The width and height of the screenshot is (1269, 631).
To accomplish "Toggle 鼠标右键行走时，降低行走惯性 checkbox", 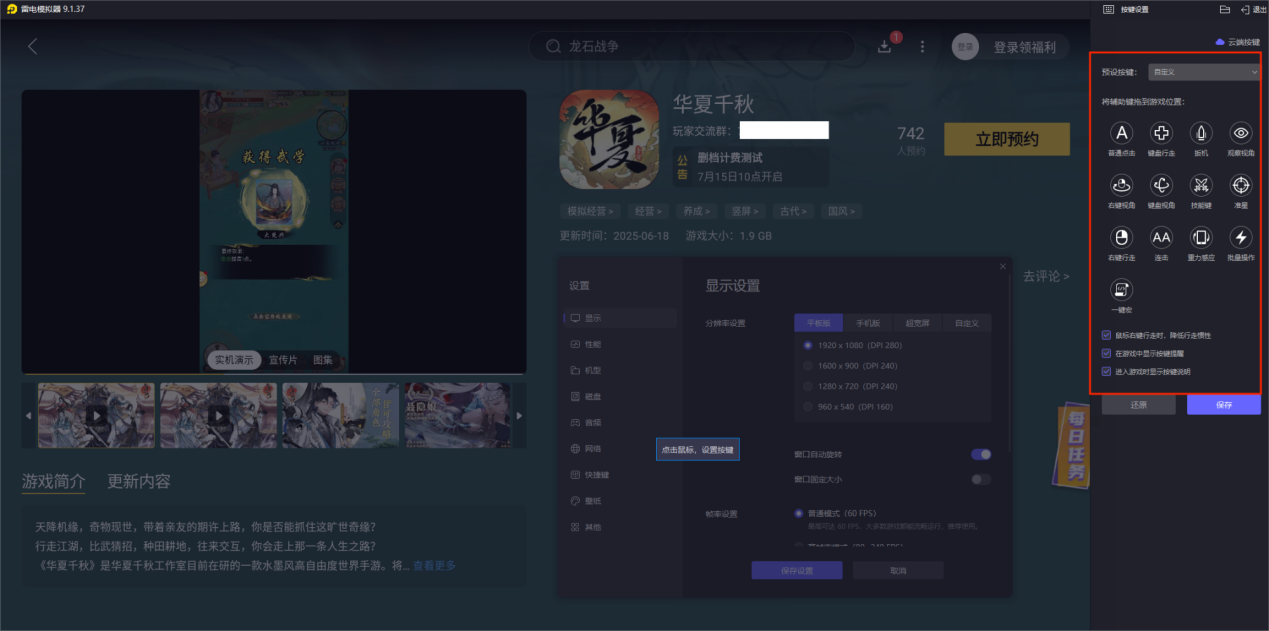I will [x=1106, y=335].
